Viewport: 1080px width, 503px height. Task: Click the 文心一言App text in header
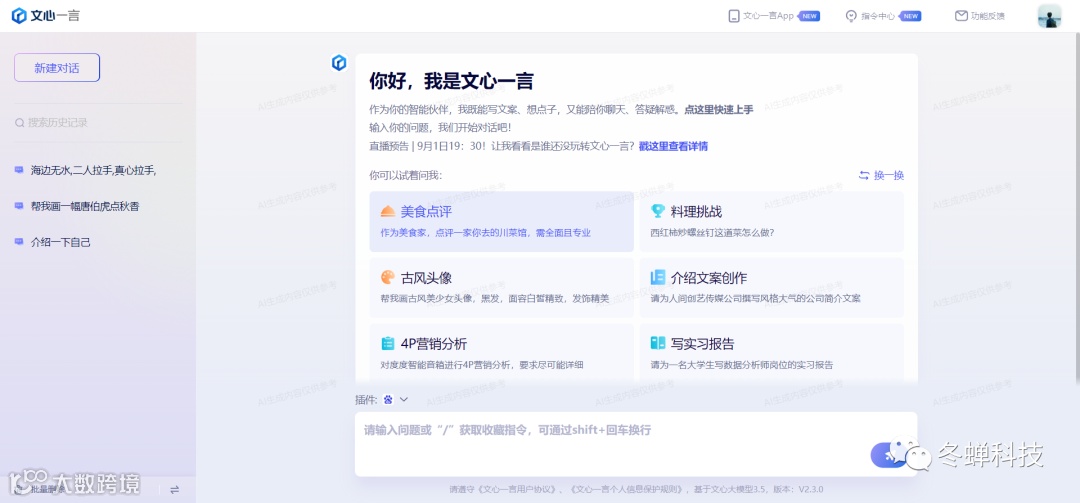coord(768,16)
